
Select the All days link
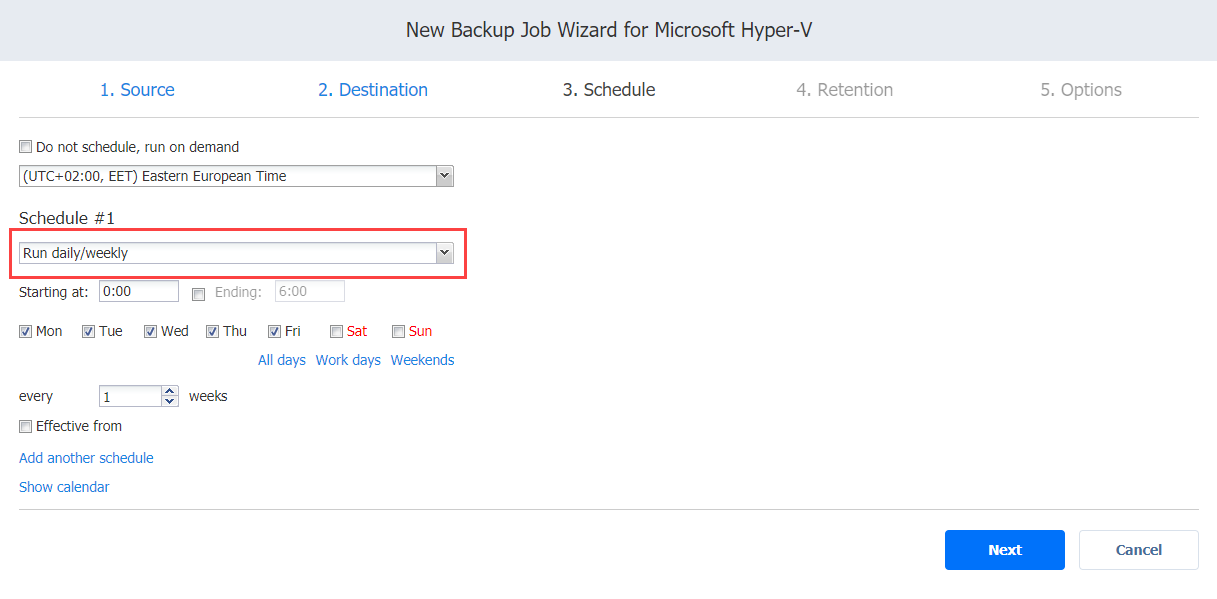(x=282, y=360)
